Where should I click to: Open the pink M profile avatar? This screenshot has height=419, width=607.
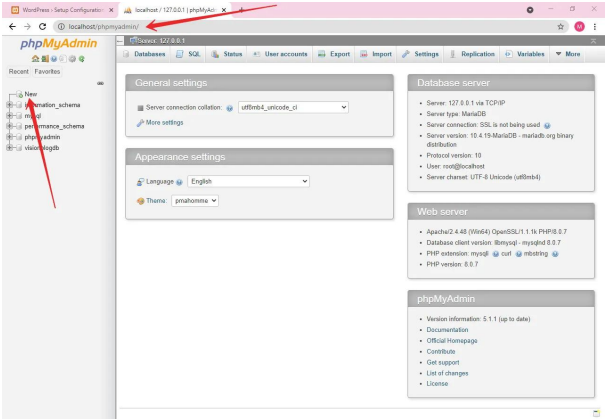579,26
